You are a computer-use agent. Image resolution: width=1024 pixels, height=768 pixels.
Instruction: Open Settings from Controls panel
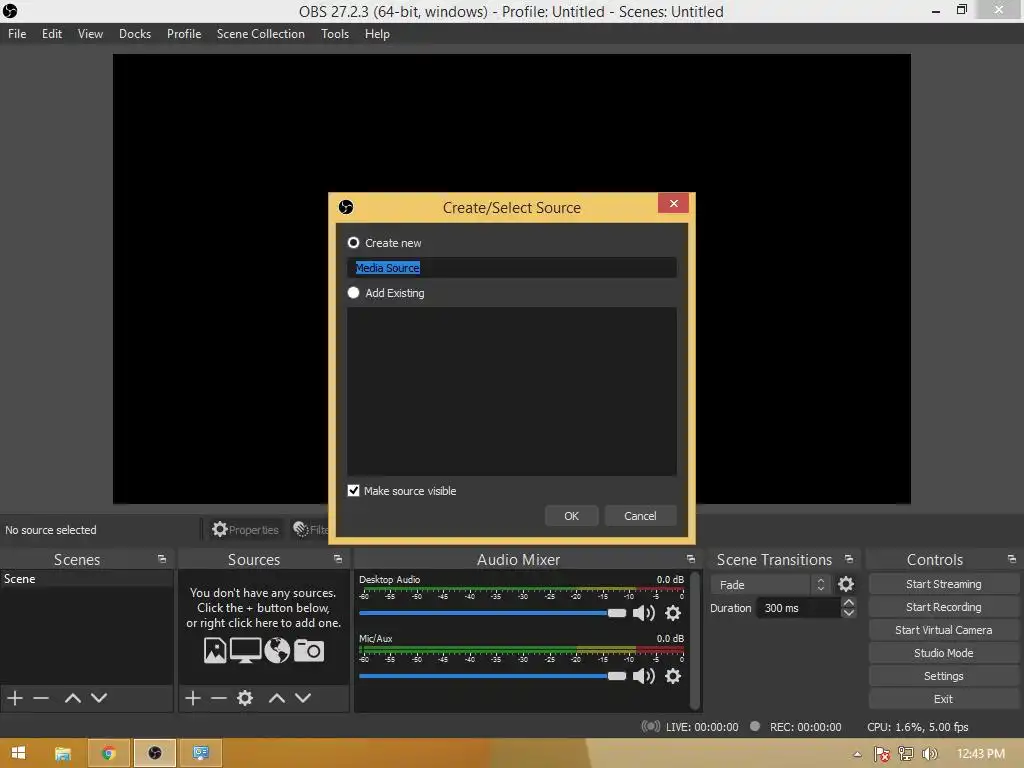(x=944, y=675)
